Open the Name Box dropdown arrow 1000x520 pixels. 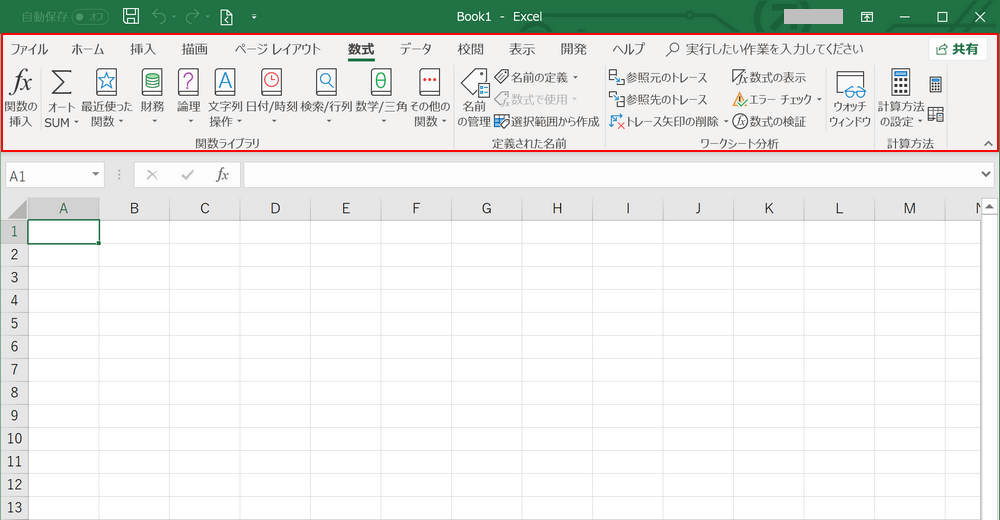coord(96,174)
